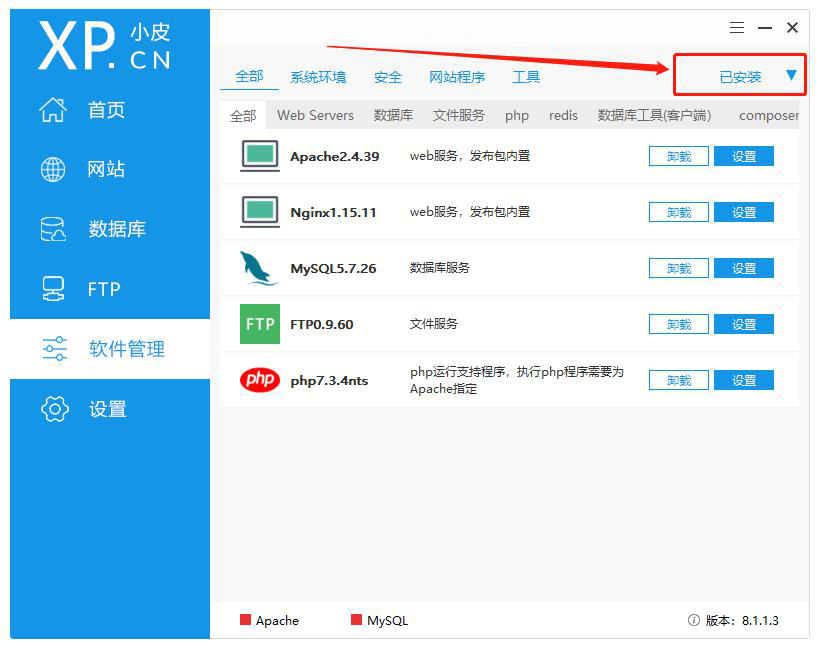Filter by 数据库工具(客户端) sub-tab

coord(654,115)
